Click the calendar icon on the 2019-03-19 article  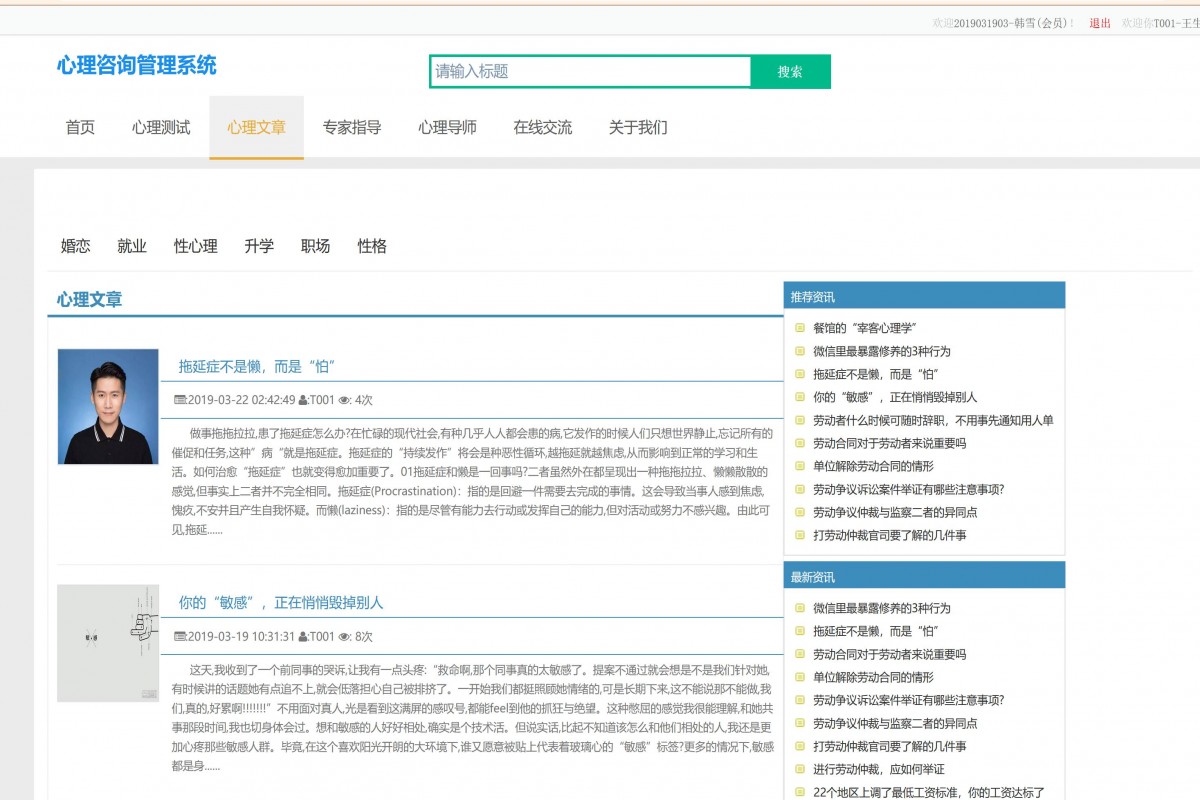coord(179,634)
